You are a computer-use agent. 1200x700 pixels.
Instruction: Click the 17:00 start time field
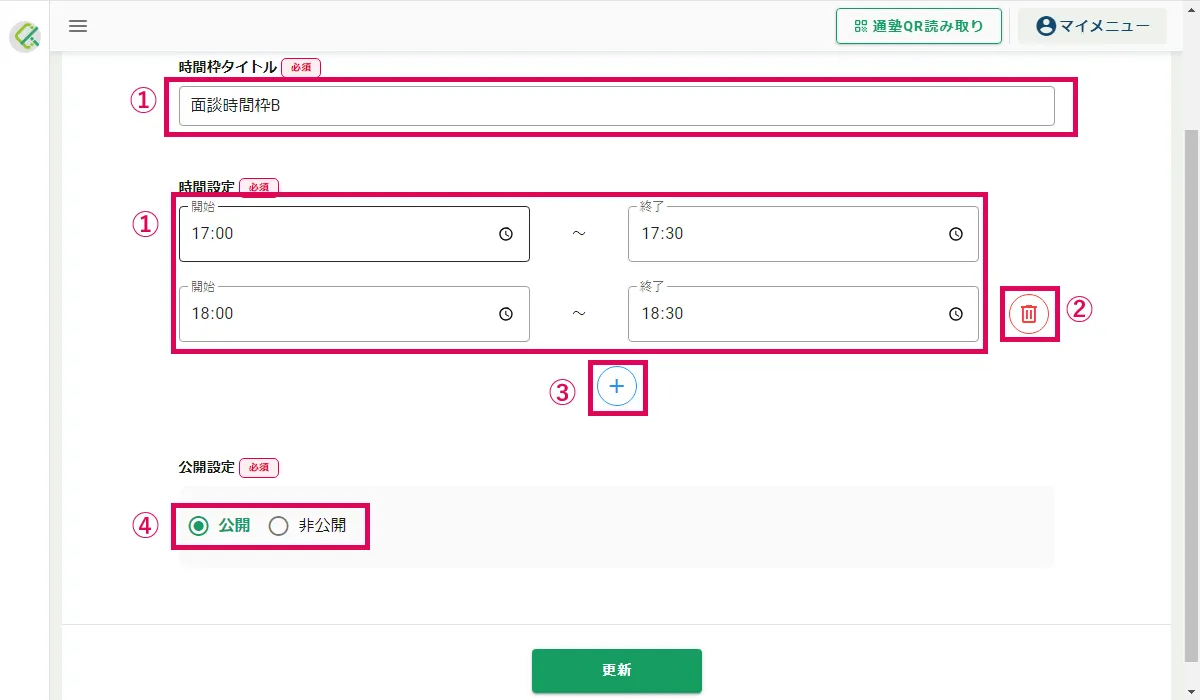pos(354,234)
